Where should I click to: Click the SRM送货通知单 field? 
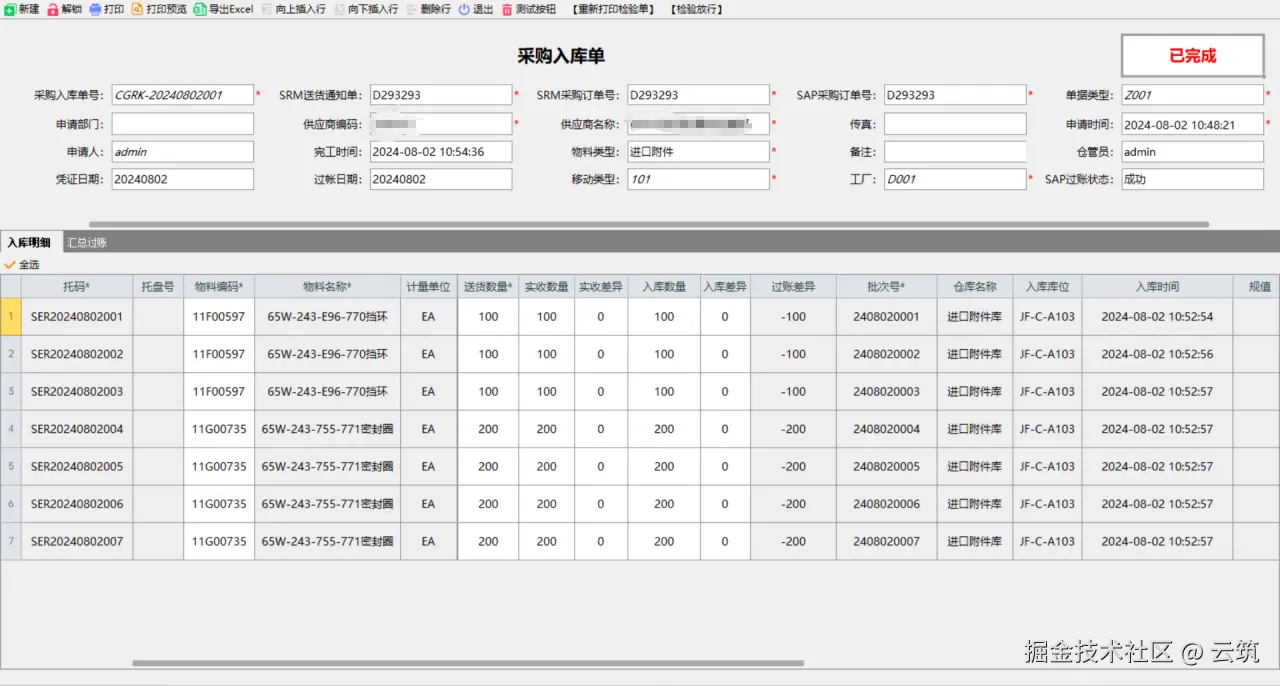pyautogui.click(x=441, y=95)
